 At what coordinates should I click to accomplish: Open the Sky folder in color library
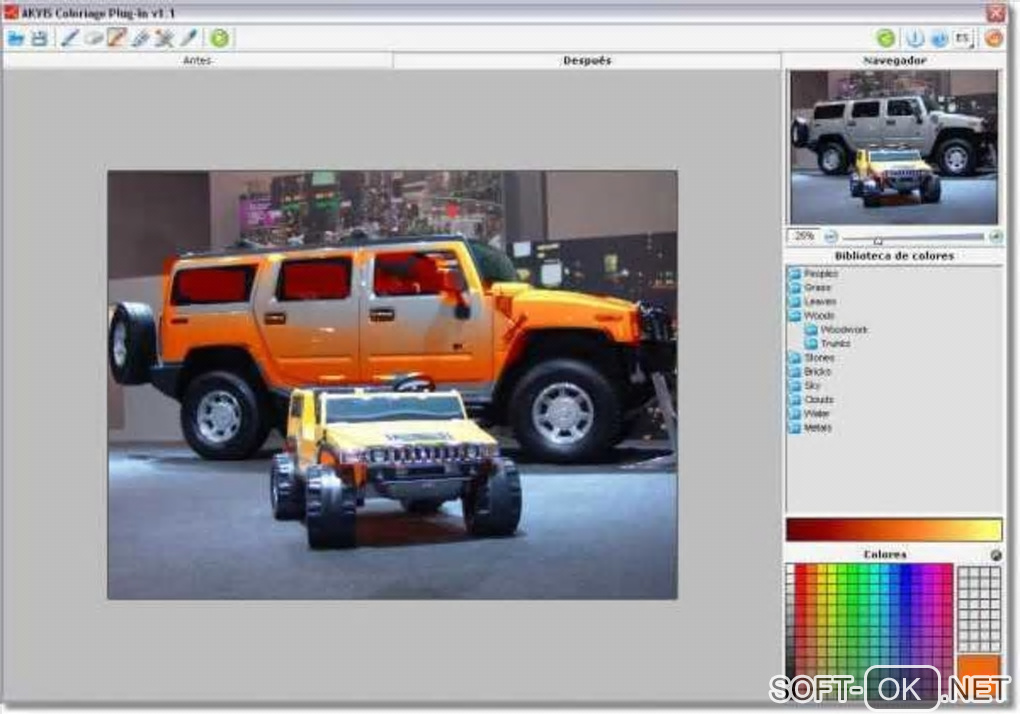[x=804, y=386]
